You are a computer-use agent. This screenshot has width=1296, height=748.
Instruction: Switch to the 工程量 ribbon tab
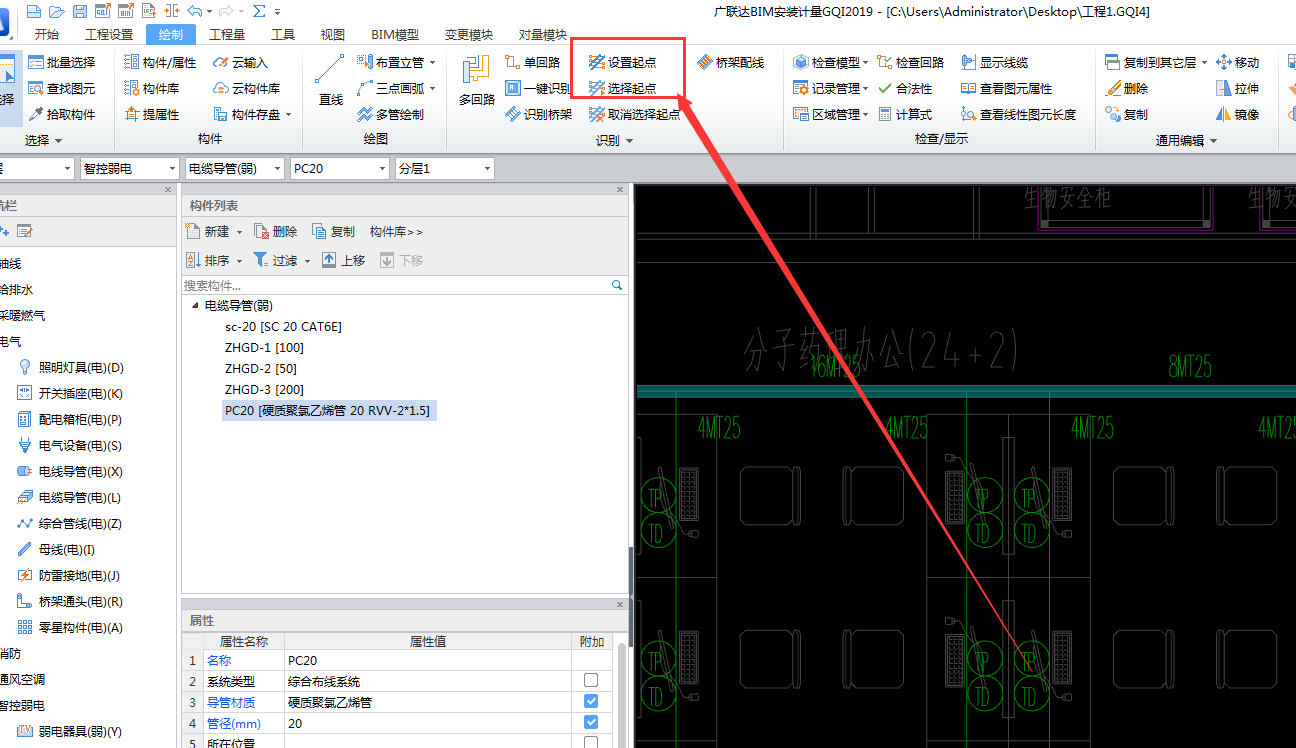(227, 34)
